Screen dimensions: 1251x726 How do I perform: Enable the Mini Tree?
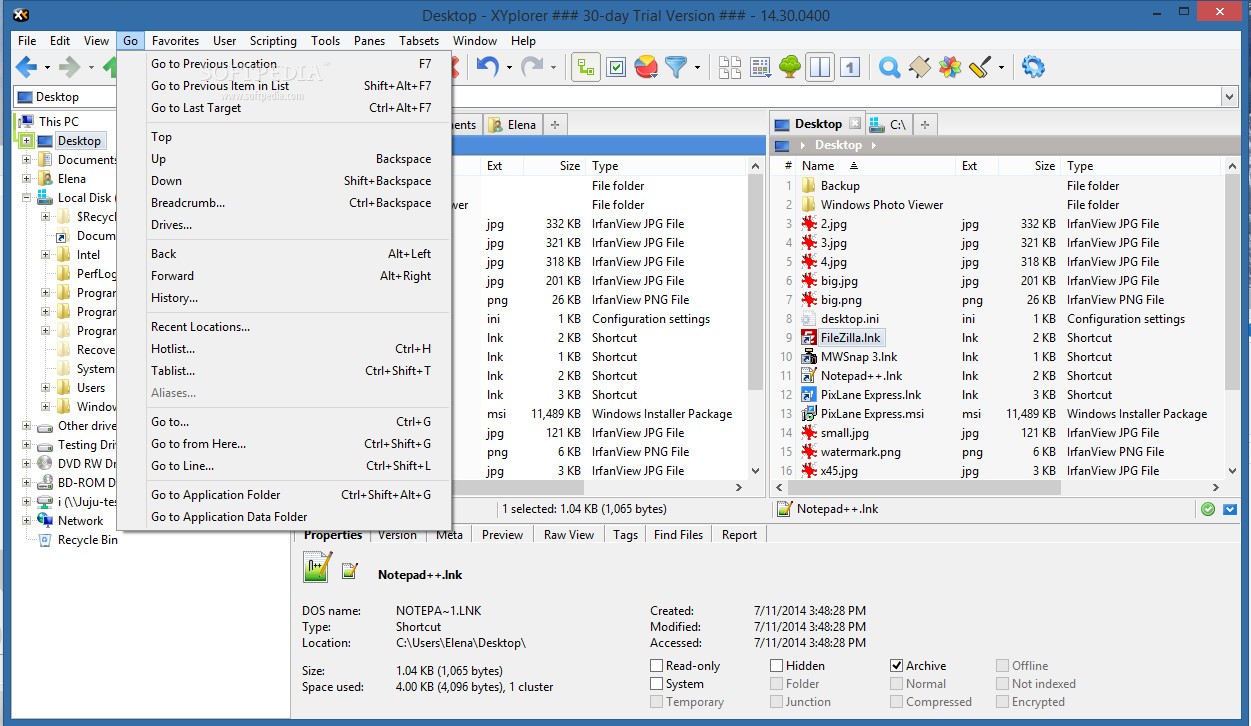click(x=788, y=67)
